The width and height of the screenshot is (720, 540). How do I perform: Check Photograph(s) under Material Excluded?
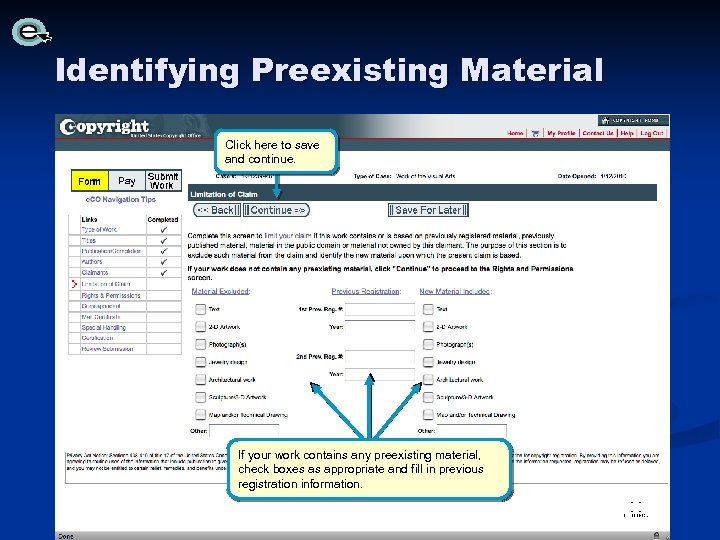tap(200, 344)
